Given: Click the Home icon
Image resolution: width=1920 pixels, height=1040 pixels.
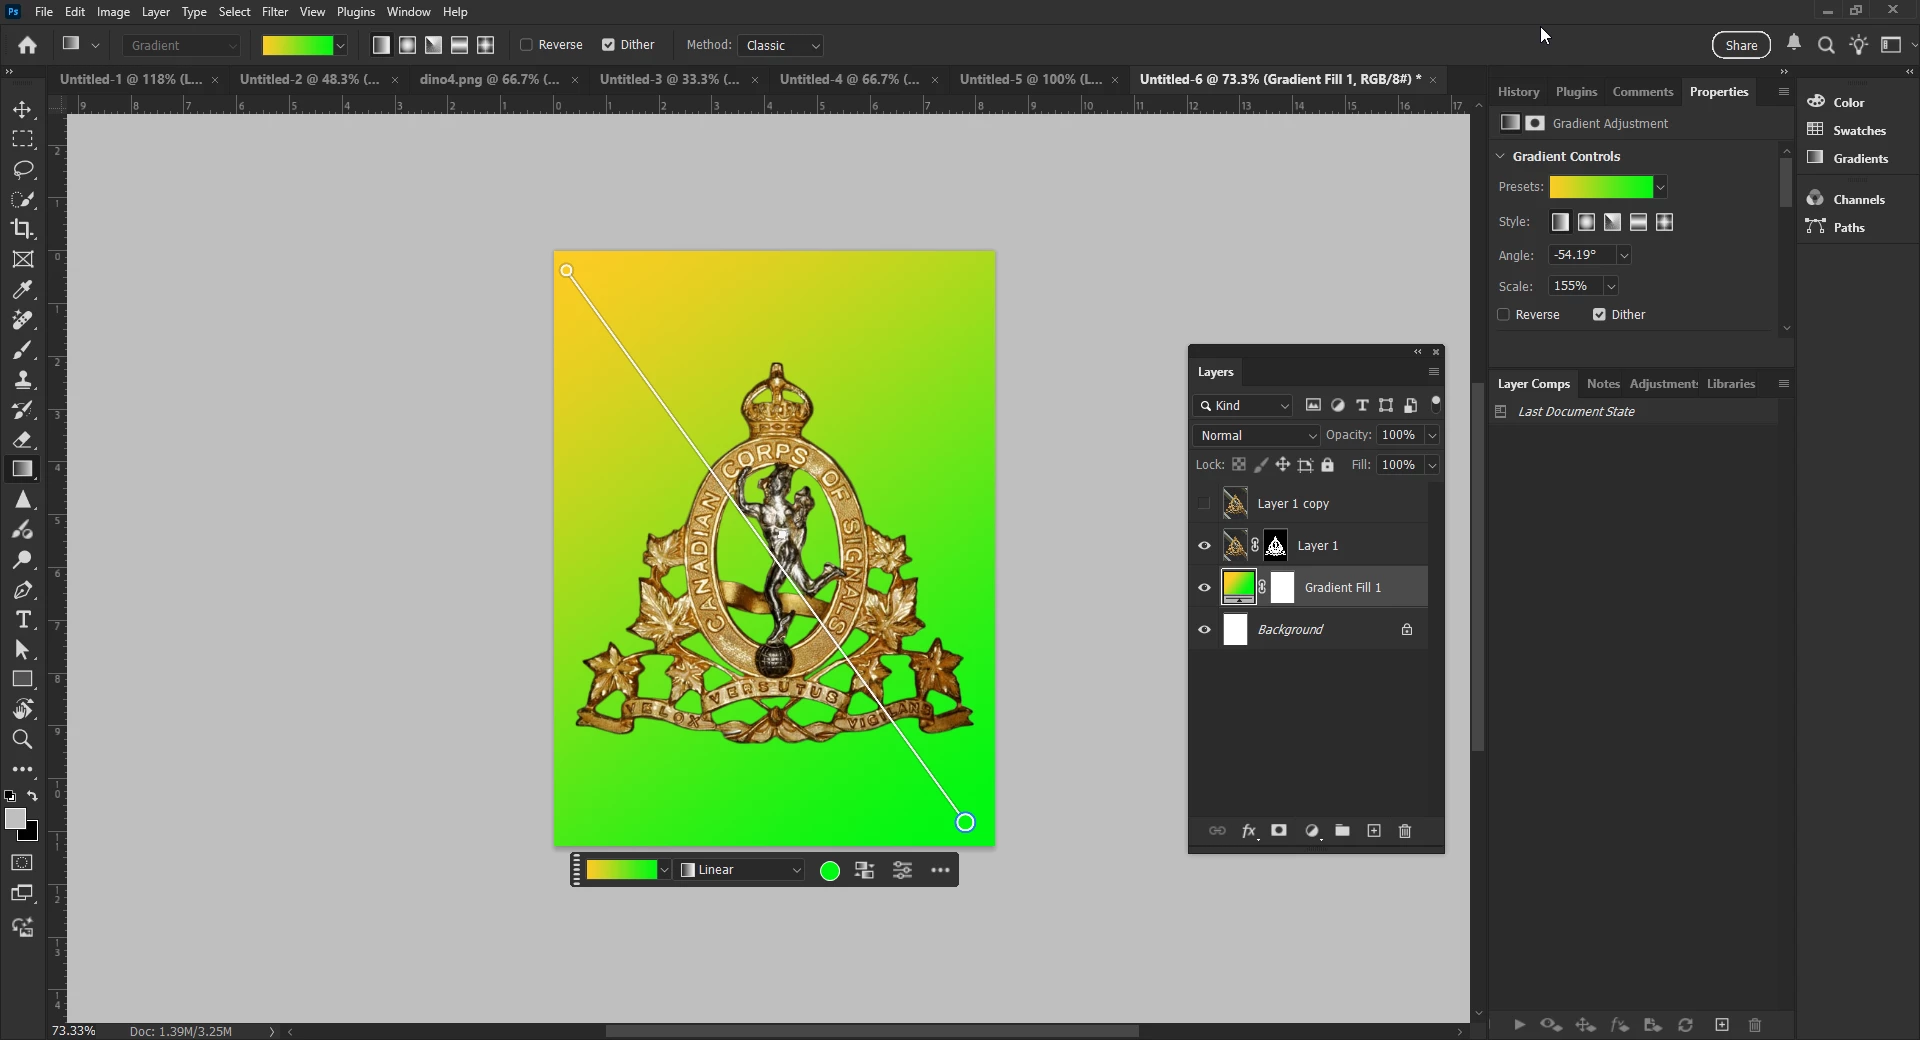Looking at the screenshot, I should [28, 45].
